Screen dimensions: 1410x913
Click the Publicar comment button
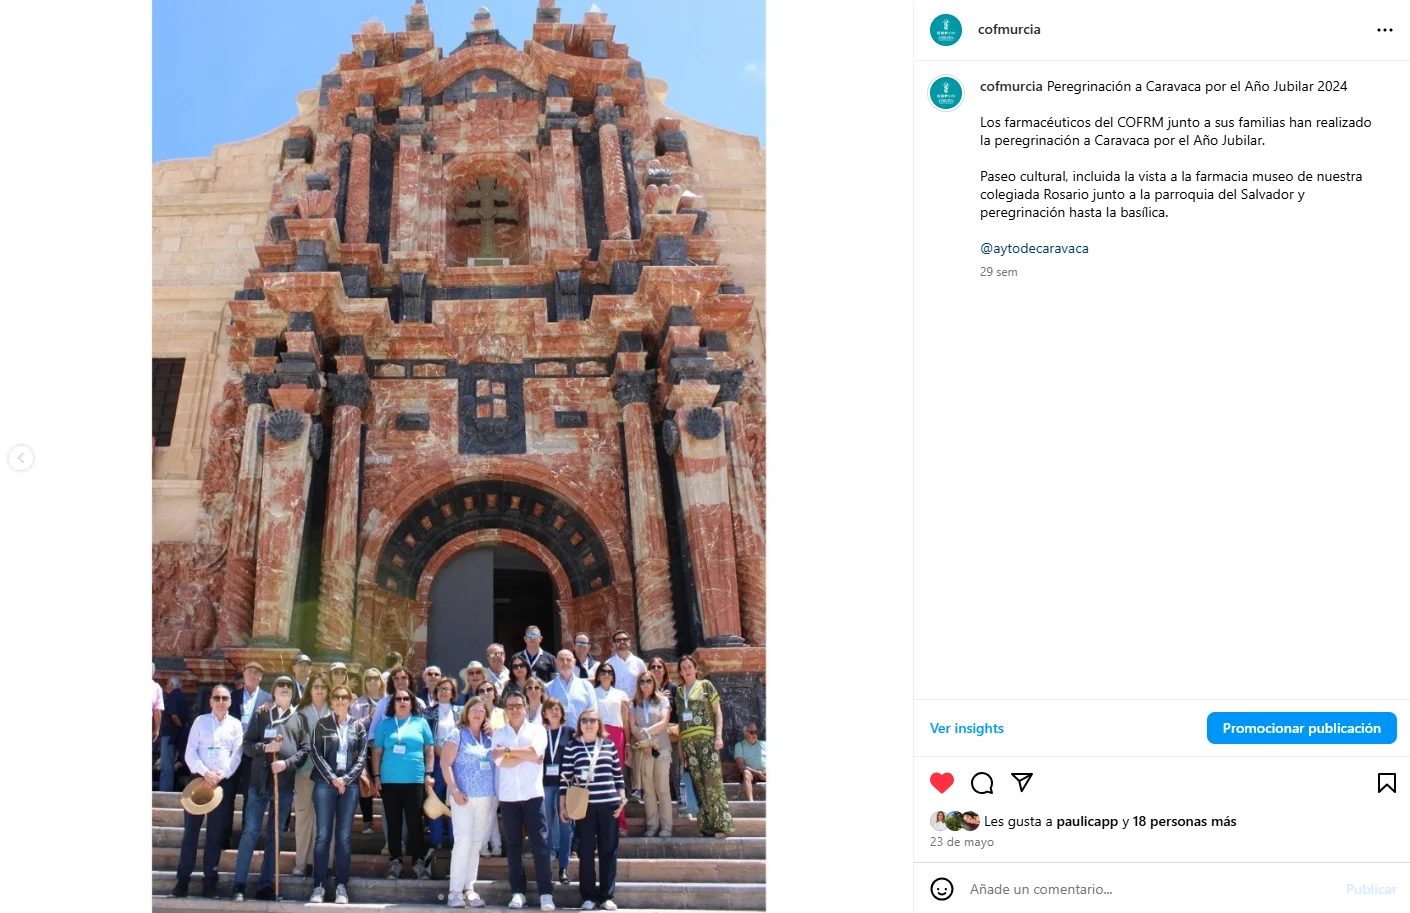tap(1371, 889)
